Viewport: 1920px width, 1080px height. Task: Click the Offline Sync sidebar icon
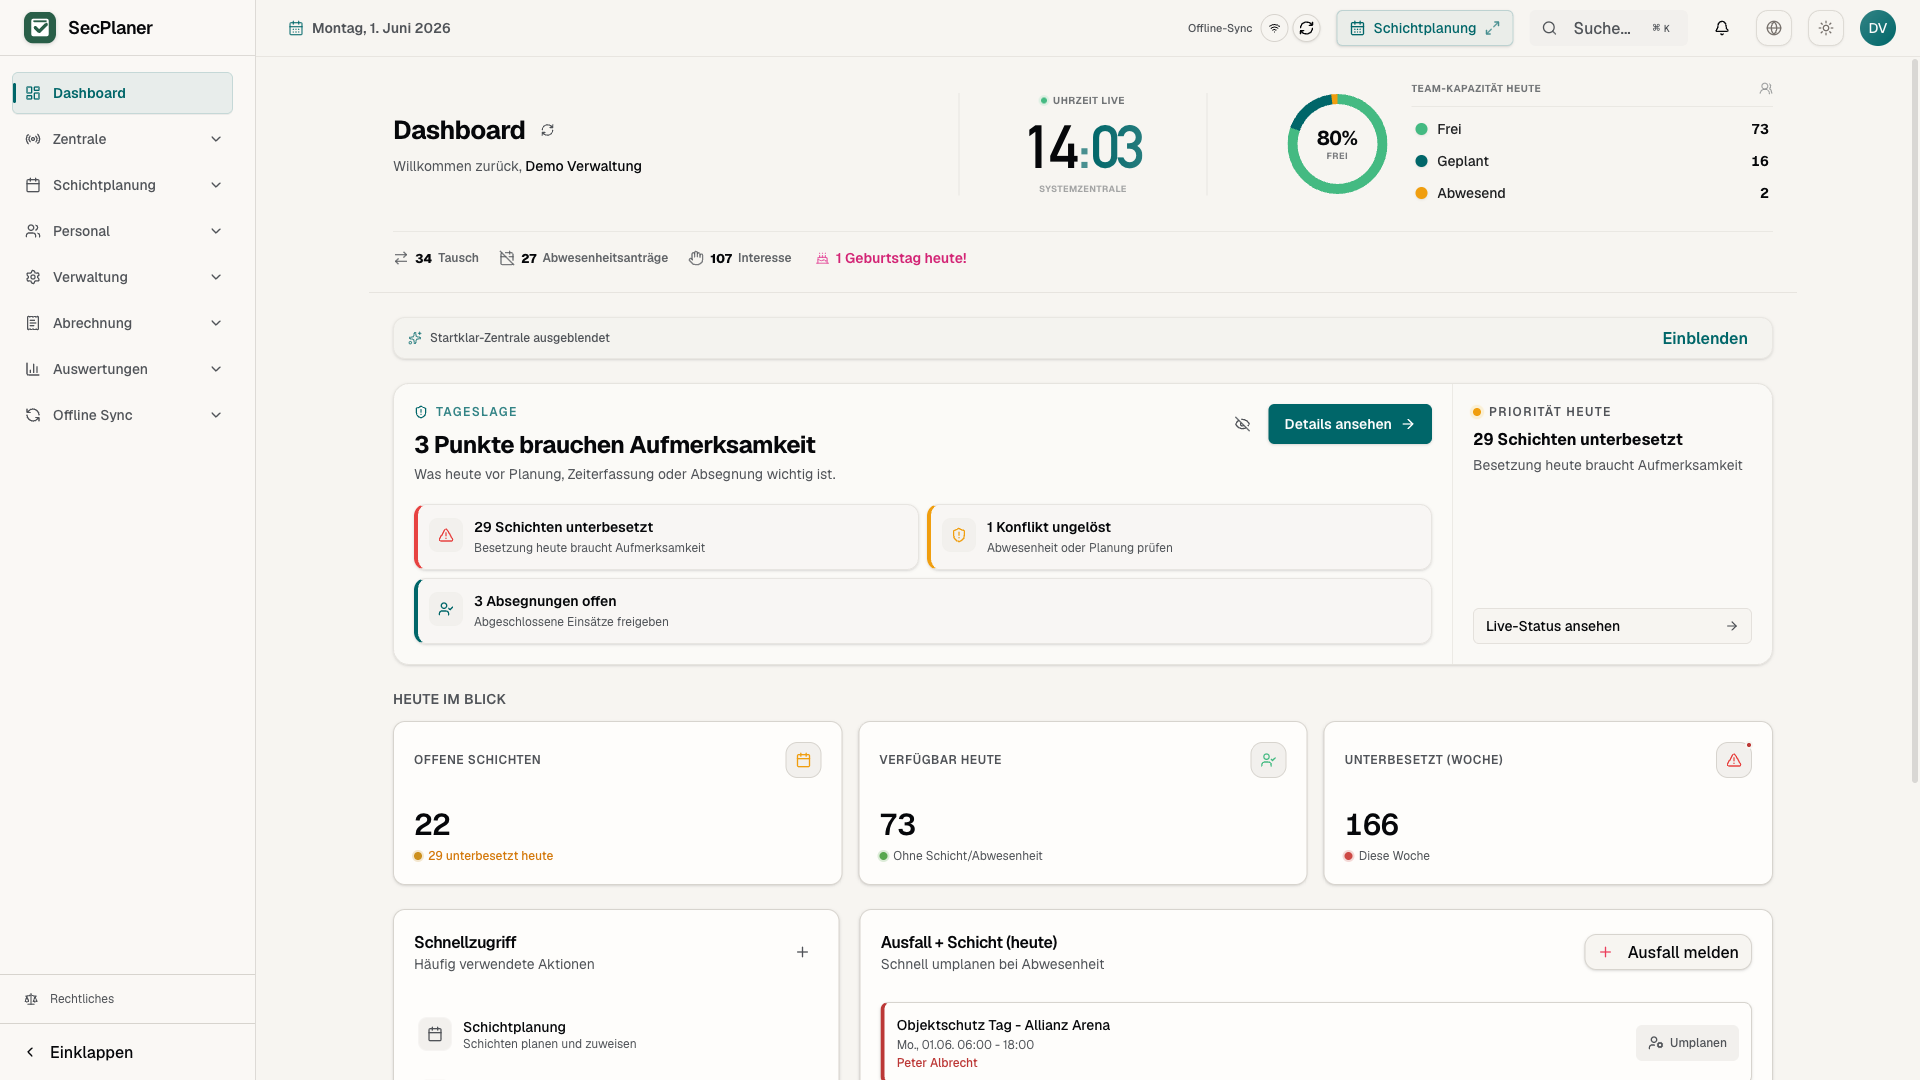pyautogui.click(x=33, y=415)
